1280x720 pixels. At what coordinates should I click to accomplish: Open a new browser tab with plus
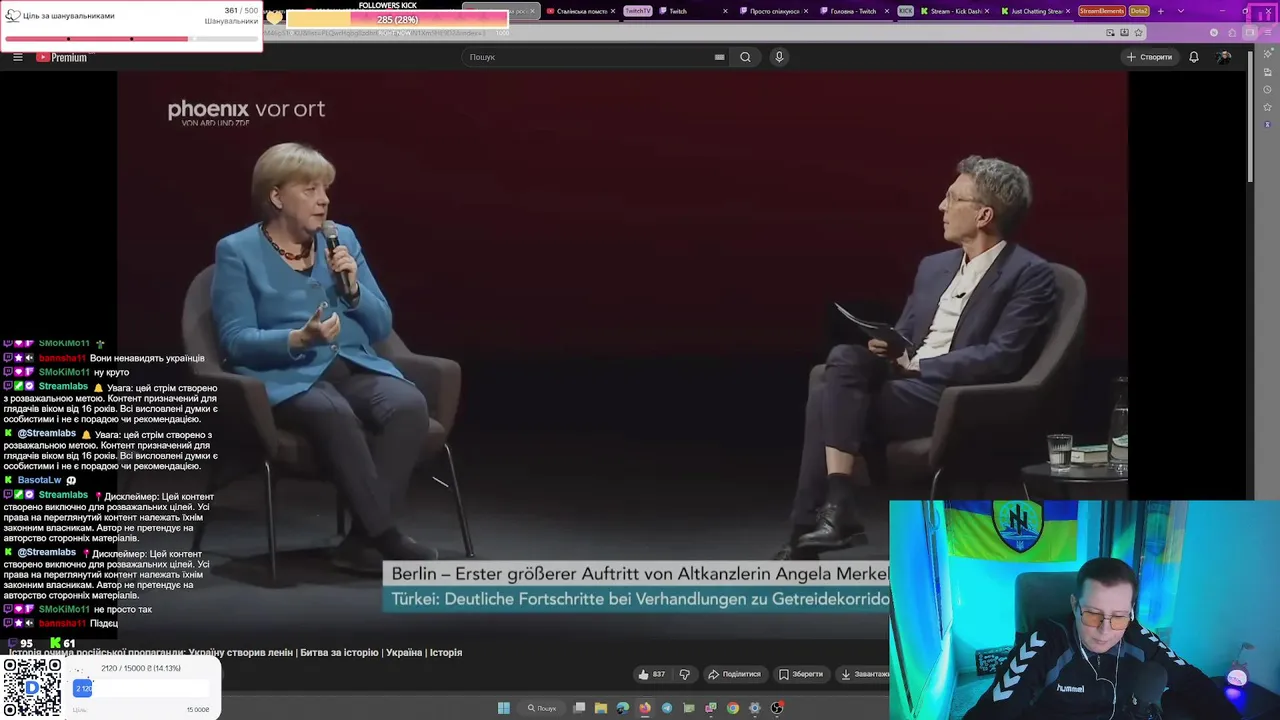click(1160, 11)
